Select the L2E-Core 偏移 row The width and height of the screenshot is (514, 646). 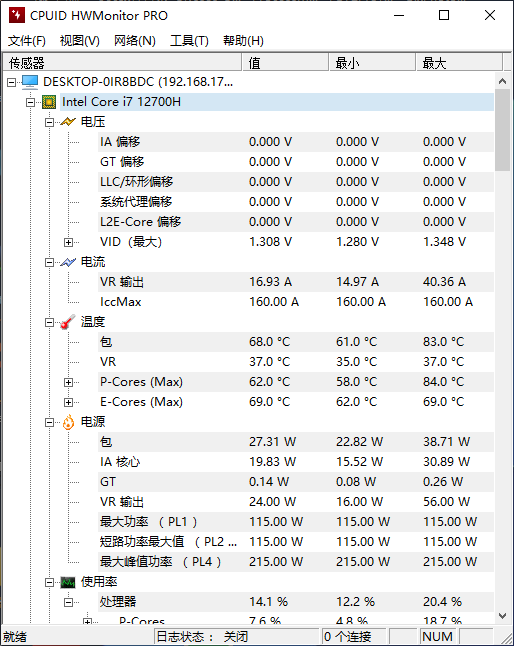point(296,222)
